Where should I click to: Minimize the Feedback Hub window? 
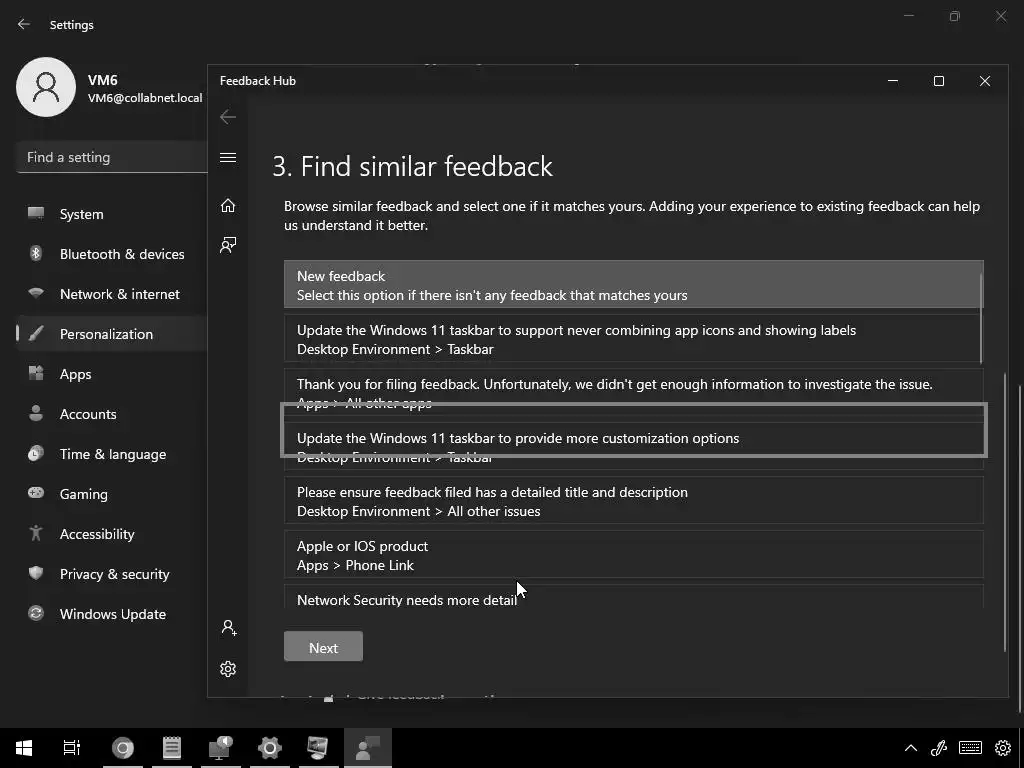click(893, 81)
